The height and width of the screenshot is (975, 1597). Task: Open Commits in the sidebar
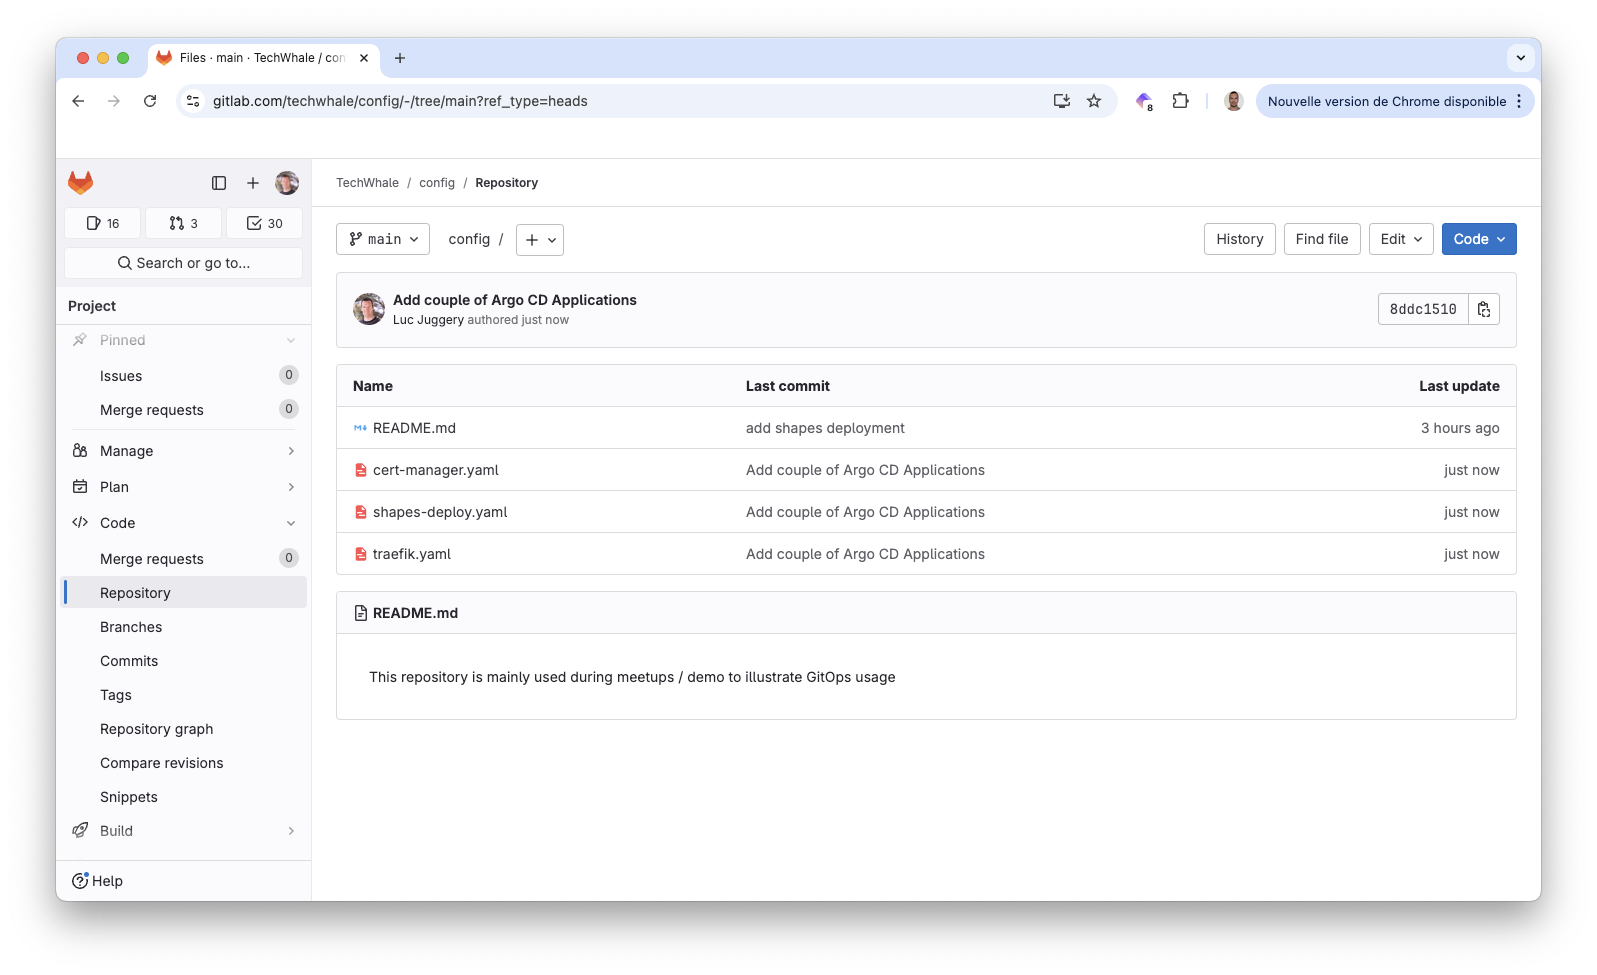point(184,661)
